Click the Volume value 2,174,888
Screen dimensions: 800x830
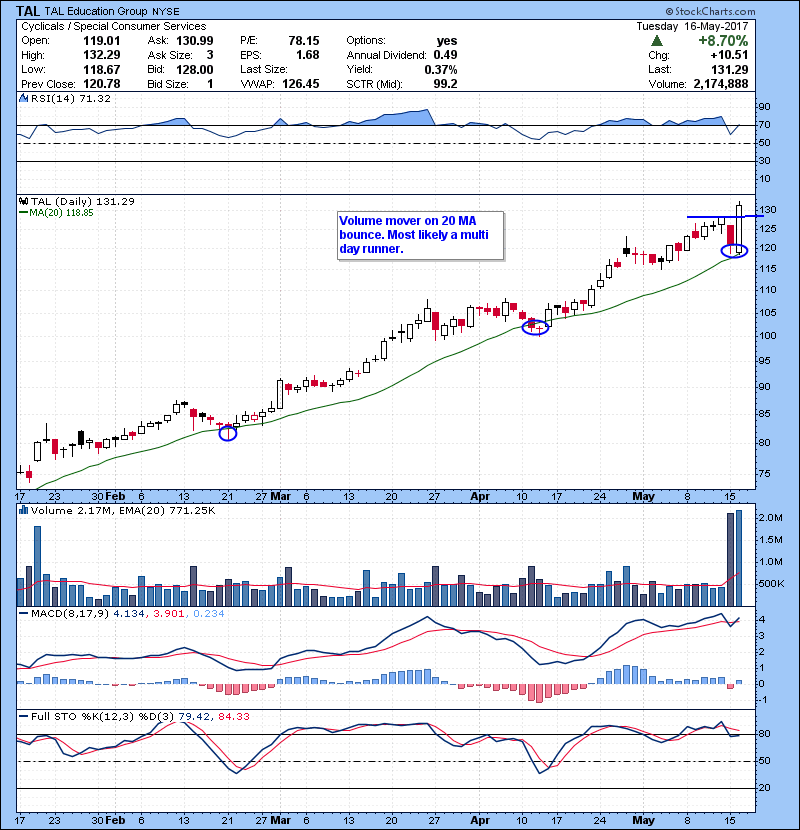pyautogui.click(x=721, y=84)
